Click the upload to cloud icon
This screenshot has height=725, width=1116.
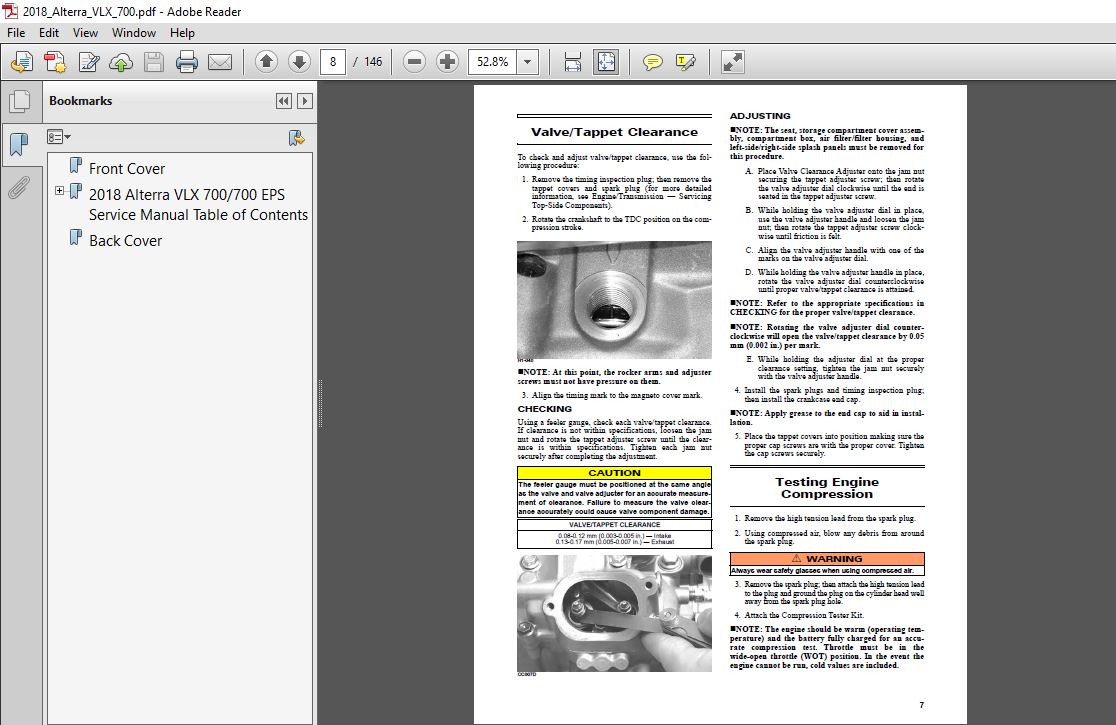tap(121, 63)
